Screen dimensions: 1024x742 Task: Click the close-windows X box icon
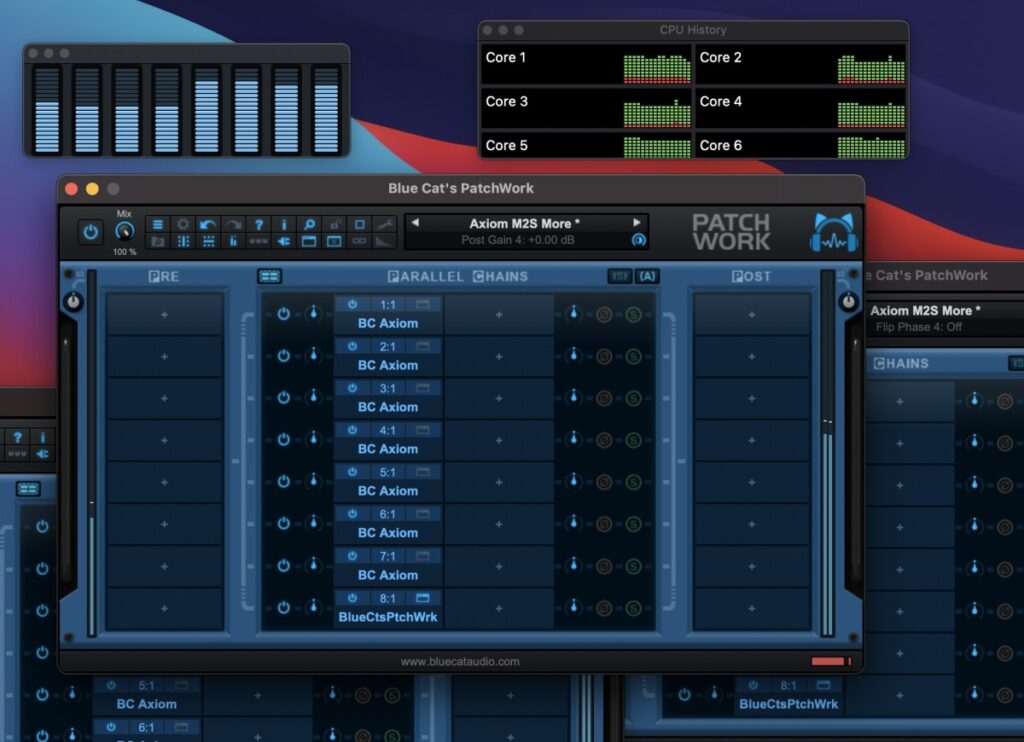pos(334,241)
